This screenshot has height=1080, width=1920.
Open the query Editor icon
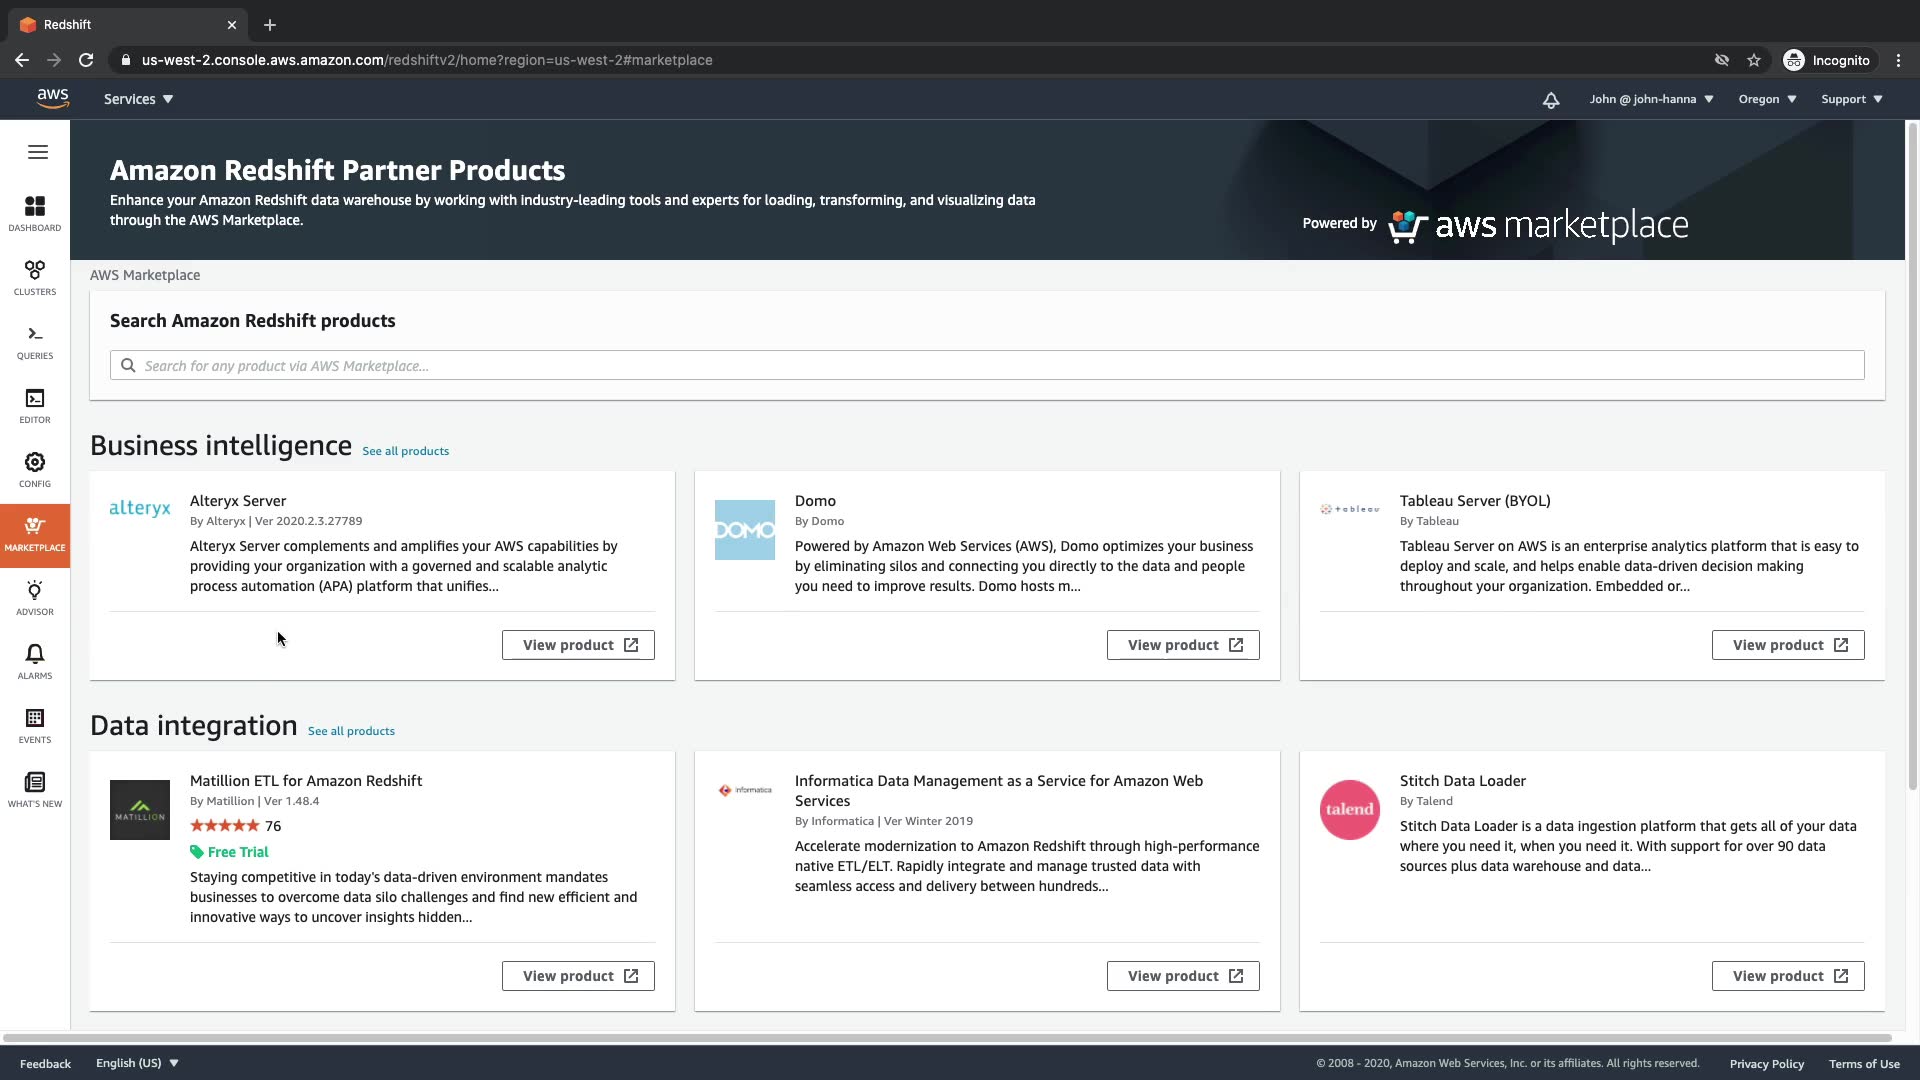coord(35,405)
